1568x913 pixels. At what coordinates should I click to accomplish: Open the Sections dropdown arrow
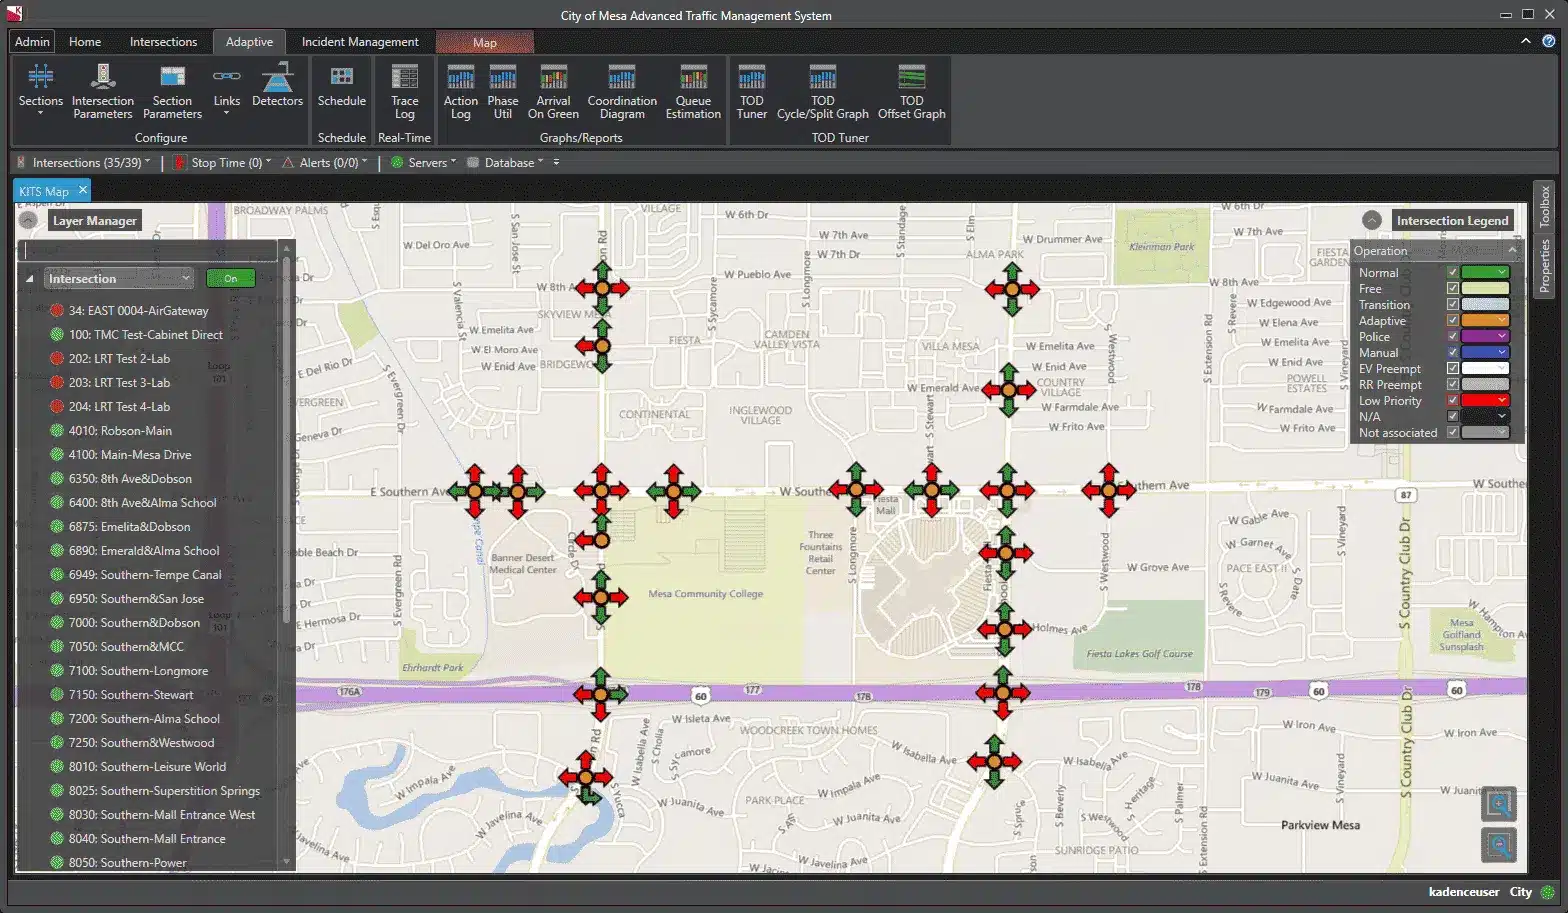tap(41, 114)
